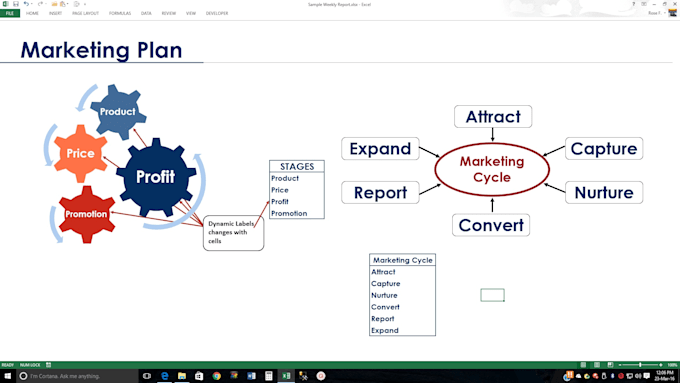This screenshot has height=383, width=680.
Task: Click the Redo arrow icon
Action: [40, 4]
